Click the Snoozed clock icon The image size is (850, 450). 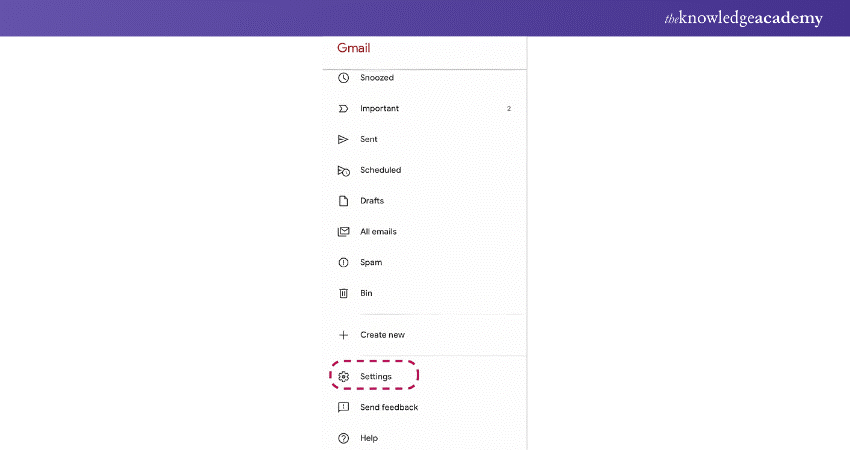tap(343, 78)
